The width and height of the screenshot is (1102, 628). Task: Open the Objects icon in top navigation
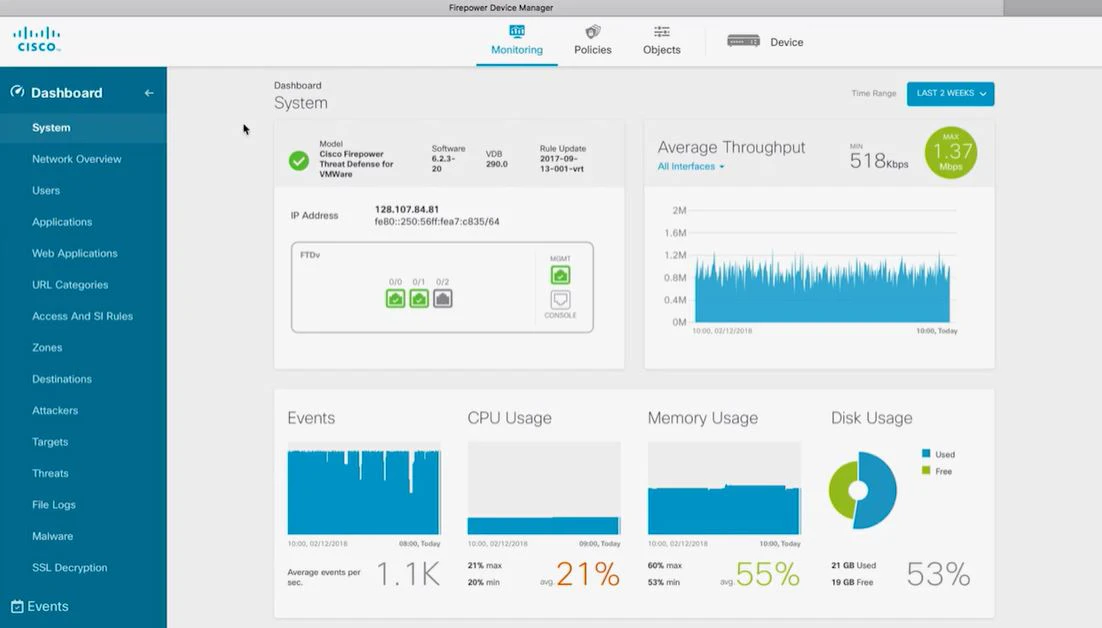[660, 31]
